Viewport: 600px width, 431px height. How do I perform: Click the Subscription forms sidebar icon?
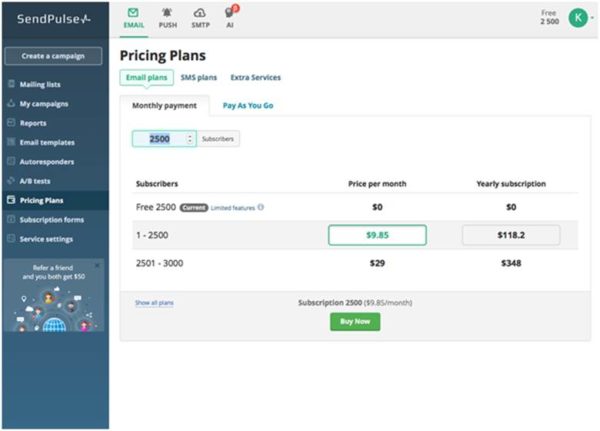point(11,219)
